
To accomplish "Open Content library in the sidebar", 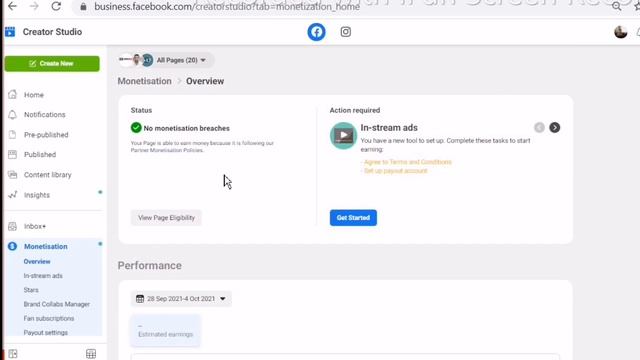I will tap(48, 175).
